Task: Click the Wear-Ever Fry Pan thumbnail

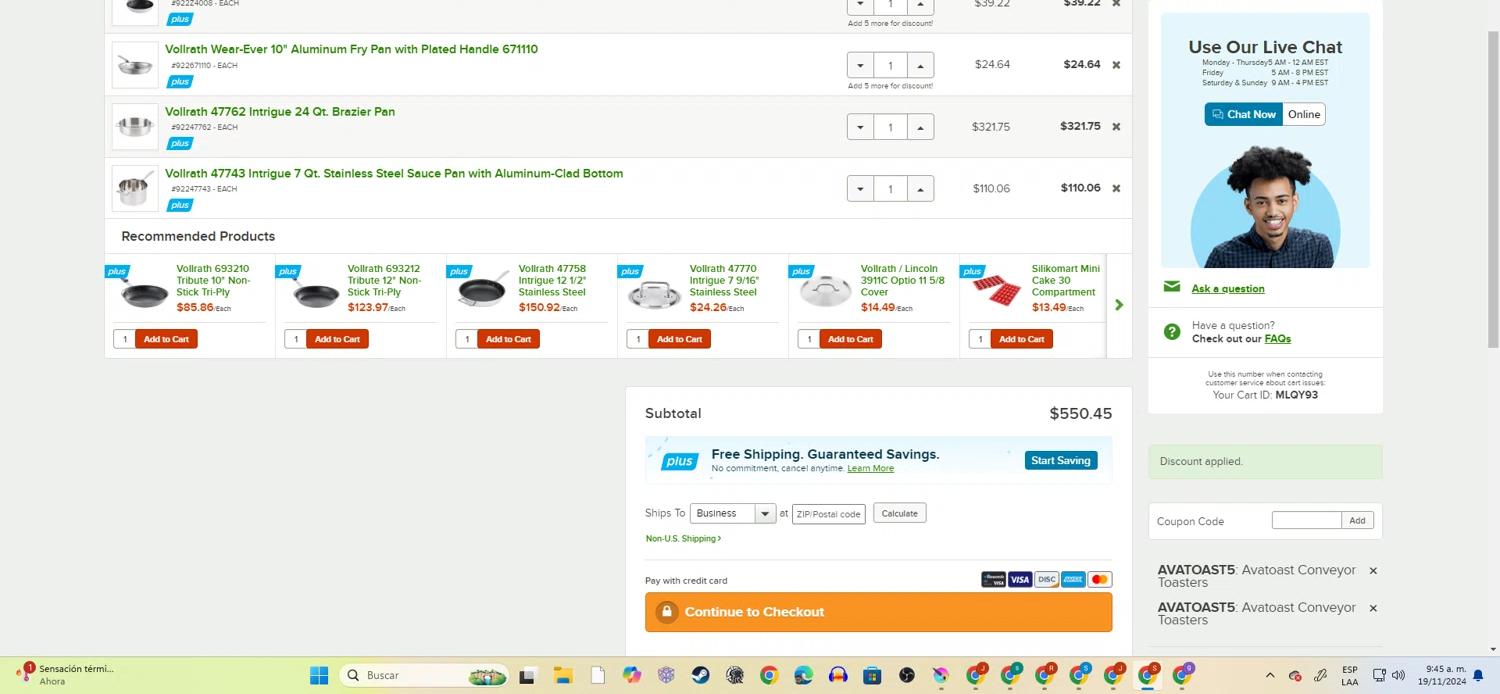Action: point(135,65)
